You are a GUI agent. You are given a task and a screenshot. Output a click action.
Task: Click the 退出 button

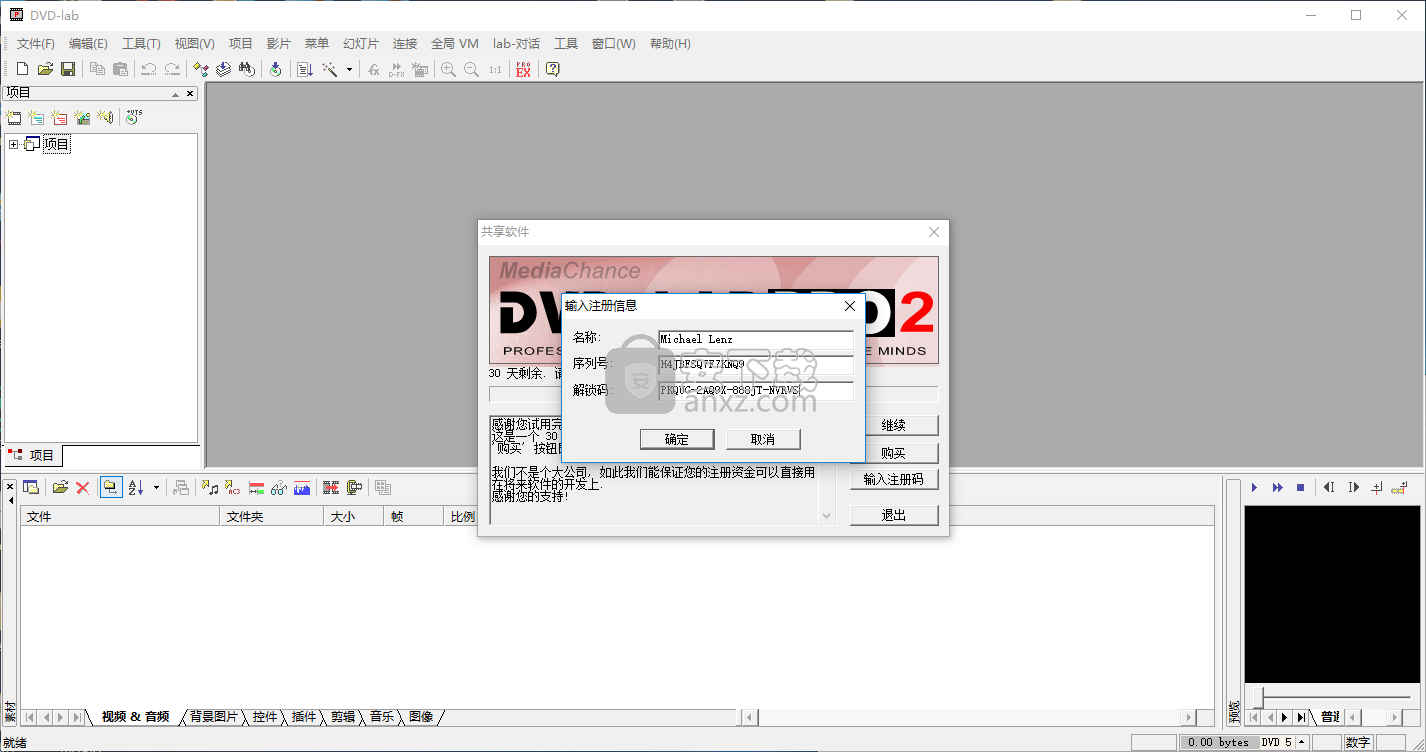(x=894, y=515)
